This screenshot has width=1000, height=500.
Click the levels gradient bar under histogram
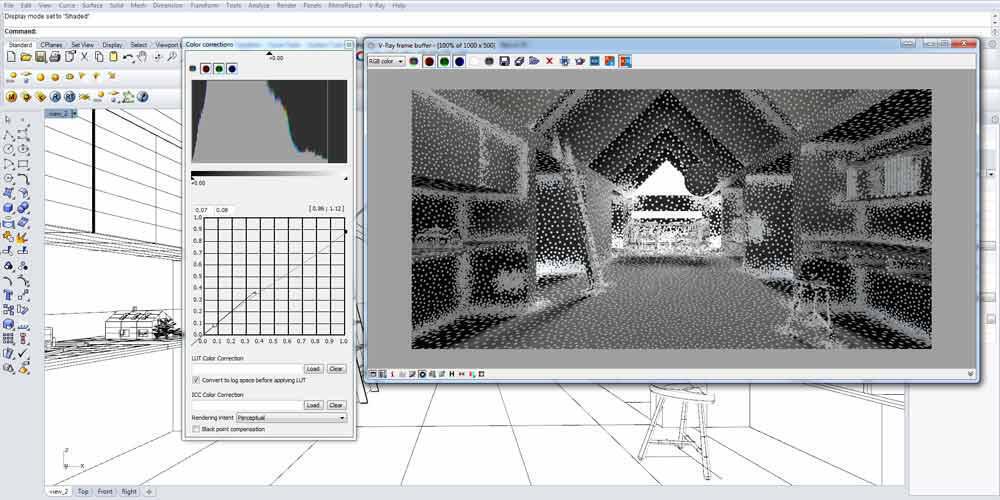(269, 173)
